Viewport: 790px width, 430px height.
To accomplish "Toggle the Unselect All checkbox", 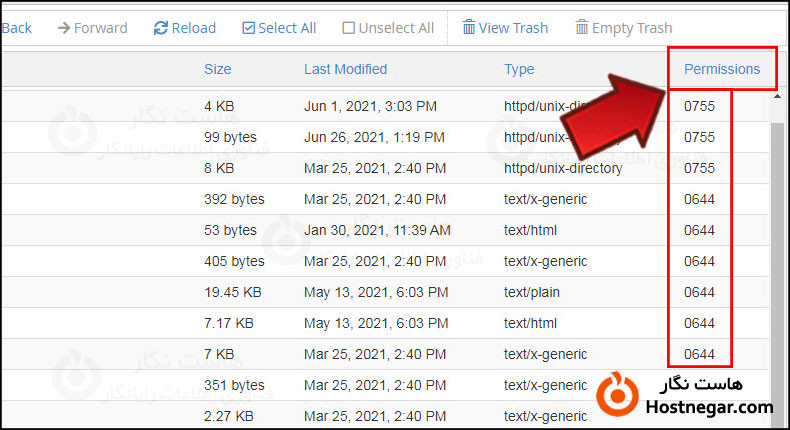I will pos(348,28).
